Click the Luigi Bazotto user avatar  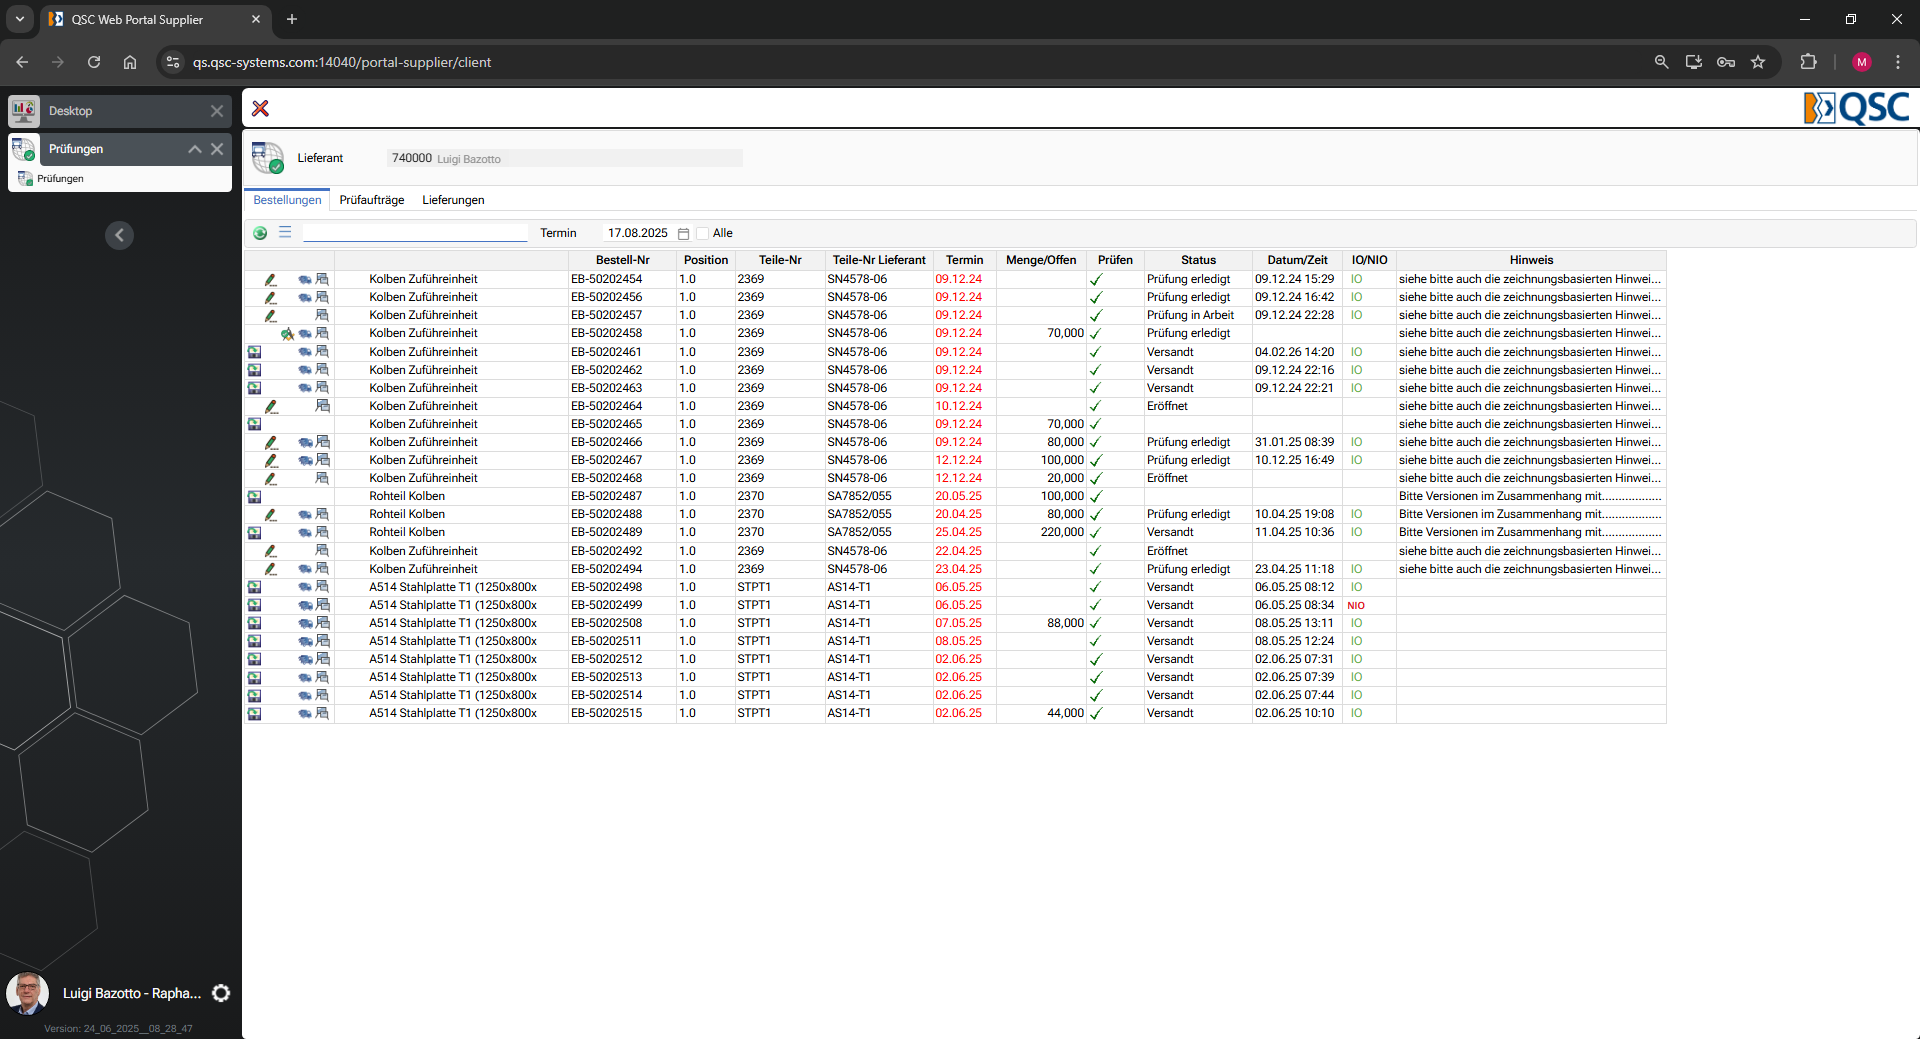[x=28, y=993]
